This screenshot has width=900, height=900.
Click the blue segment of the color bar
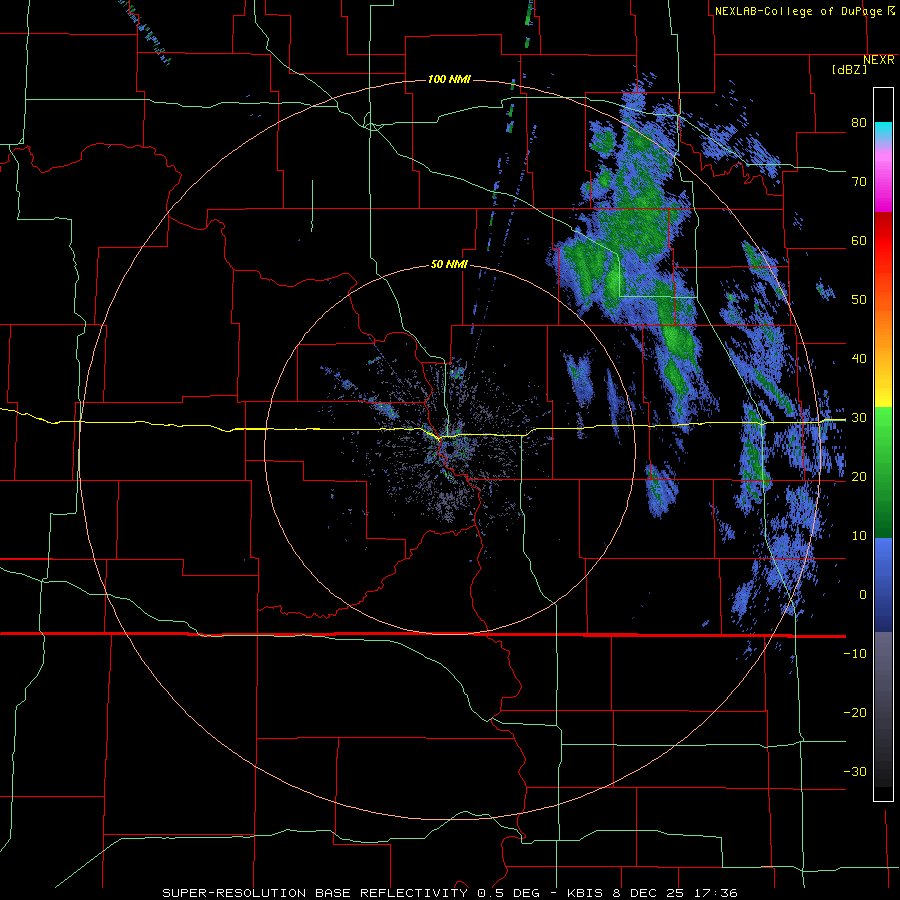click(883, 585)
